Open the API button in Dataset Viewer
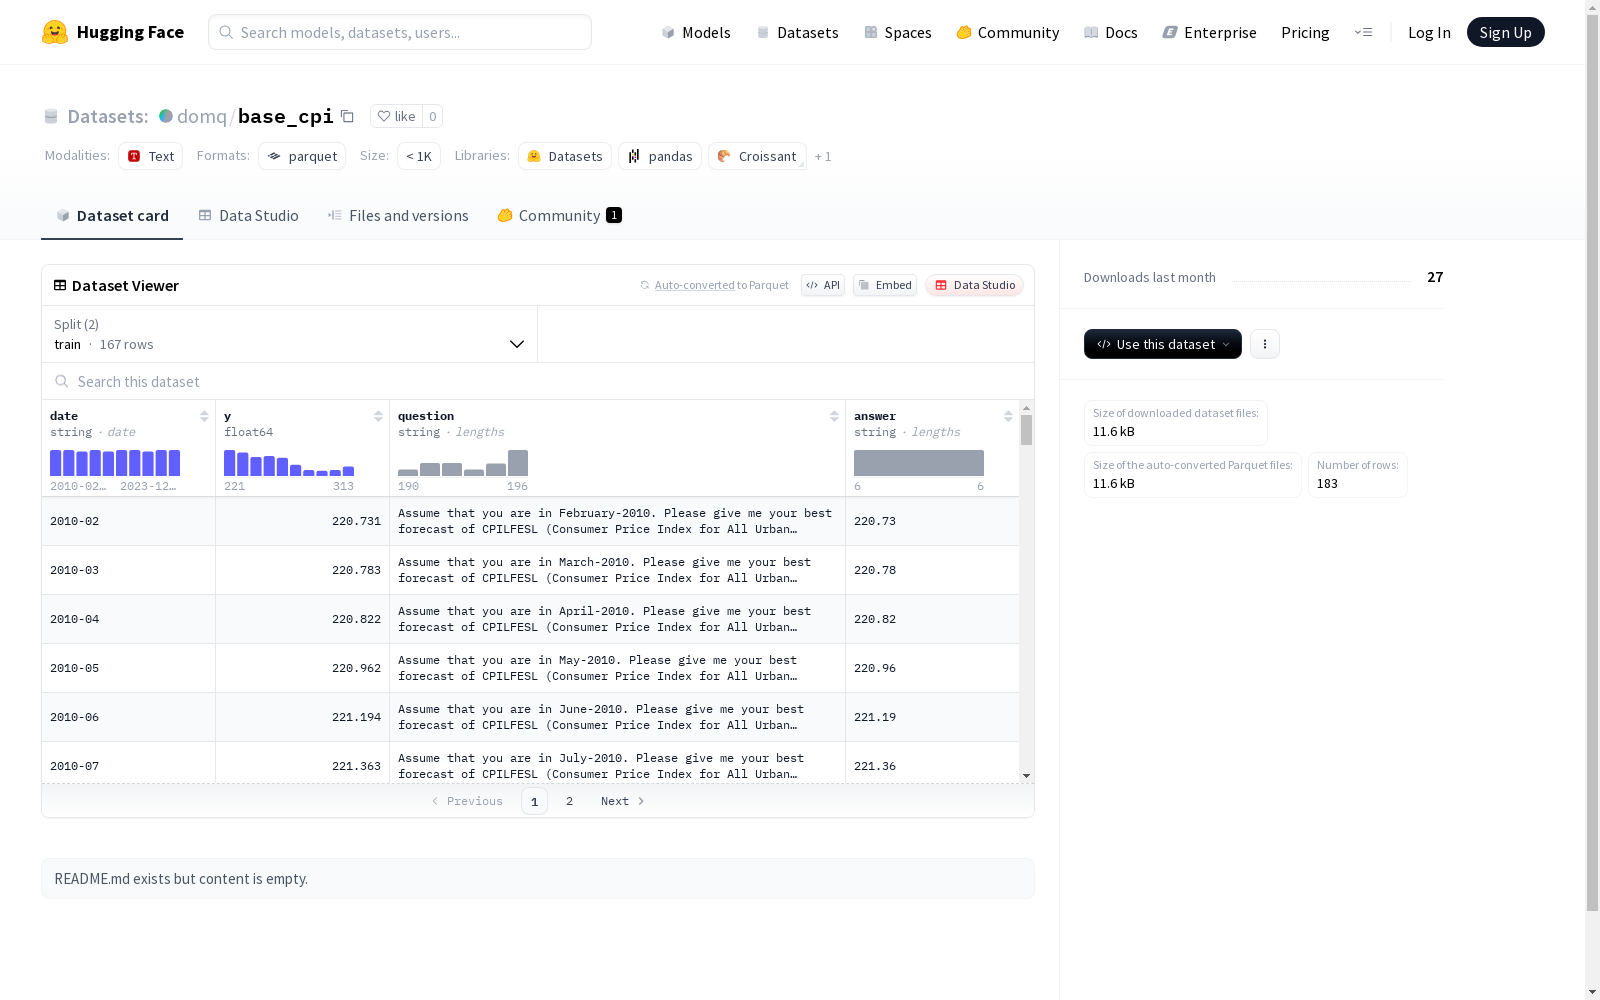 823,285
